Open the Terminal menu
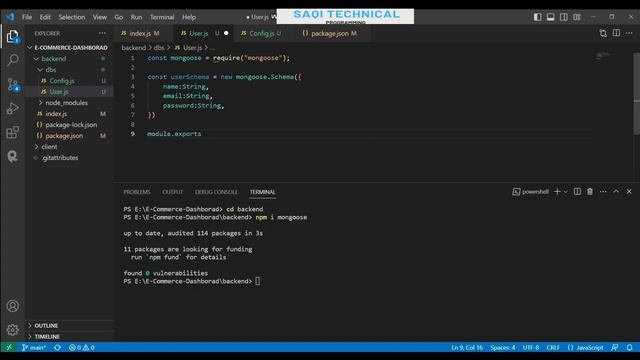640x360 pixels. 162,17
